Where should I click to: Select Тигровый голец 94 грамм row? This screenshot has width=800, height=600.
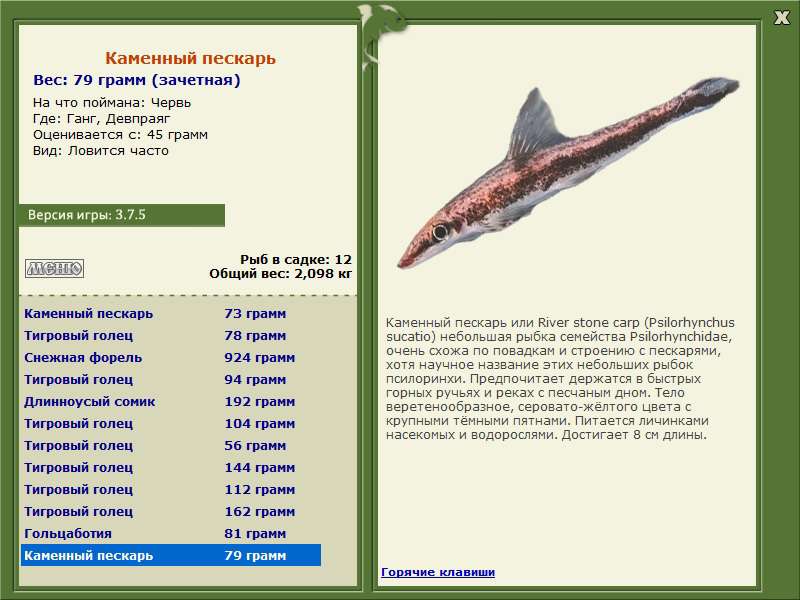click(x=171, y=380)
